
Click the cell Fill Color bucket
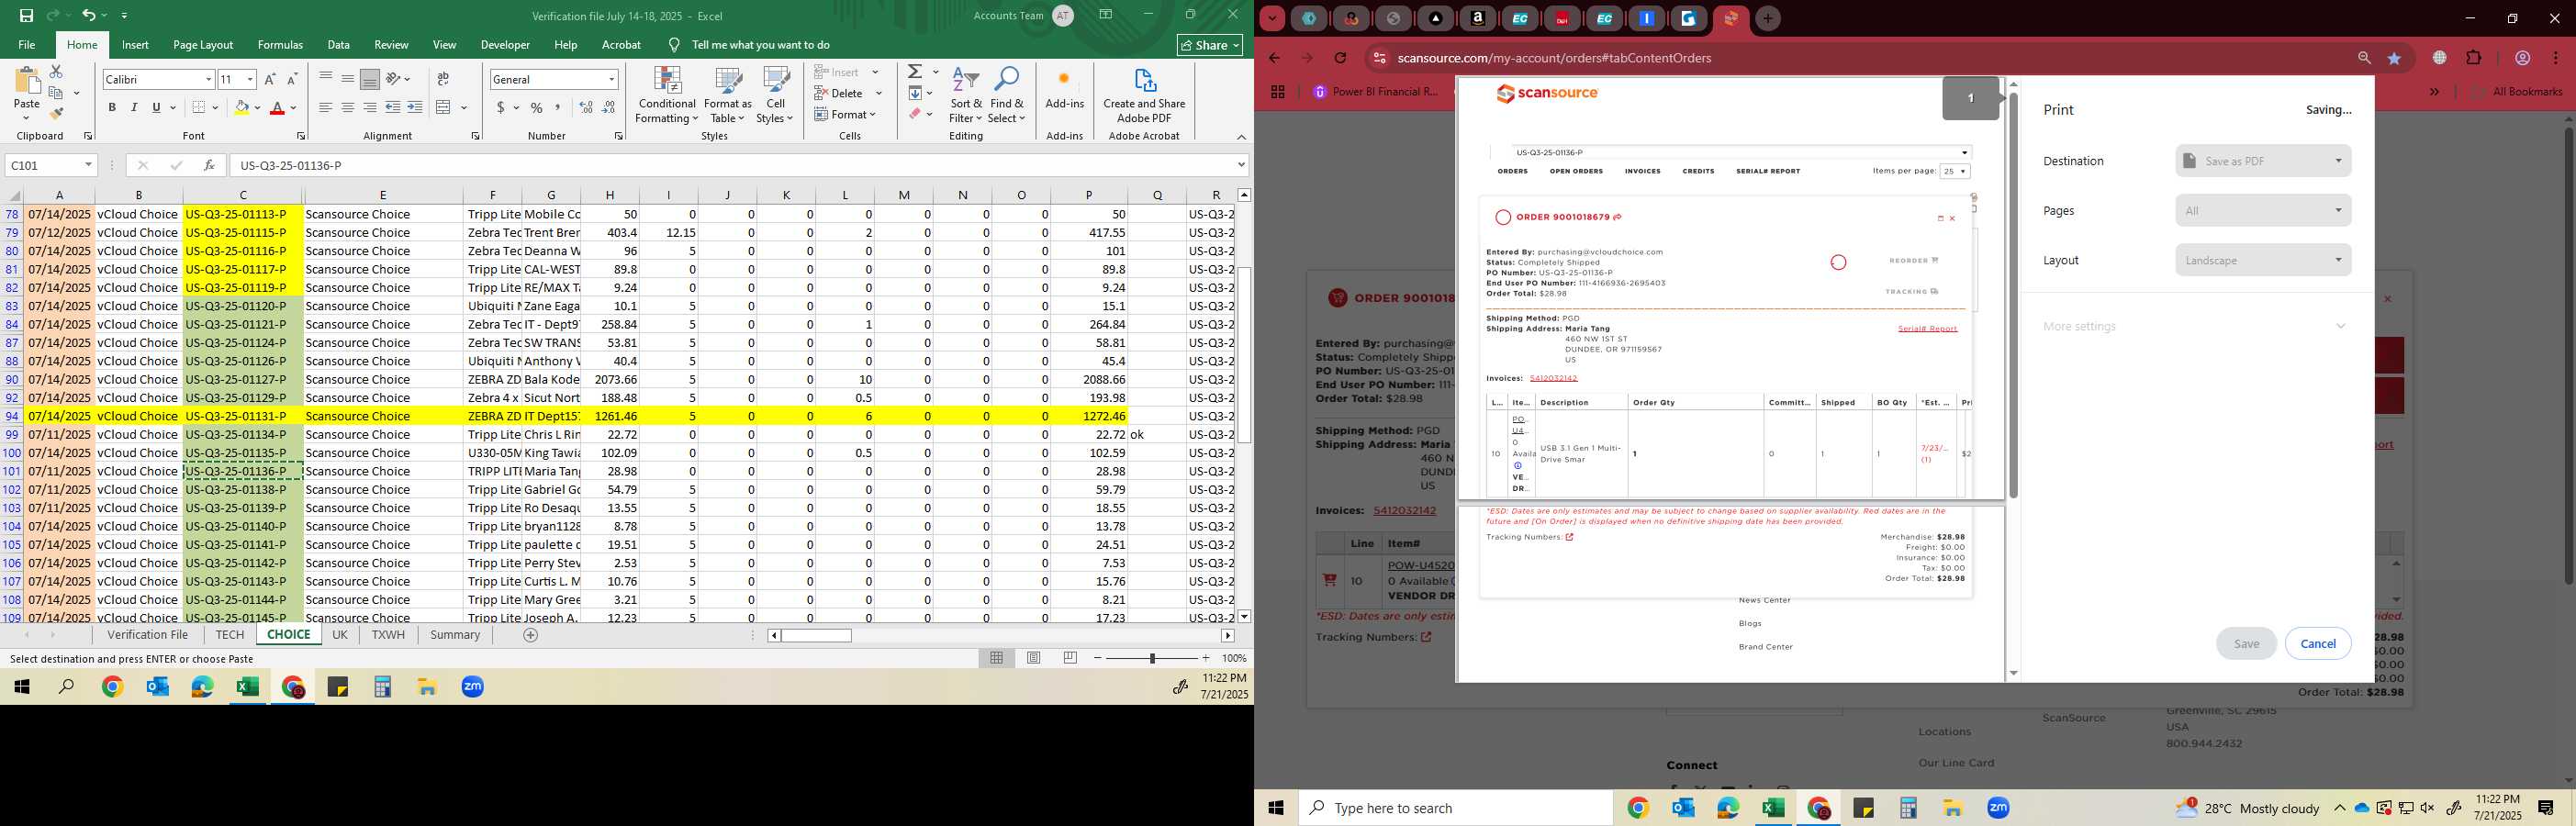tap(241, 107)
